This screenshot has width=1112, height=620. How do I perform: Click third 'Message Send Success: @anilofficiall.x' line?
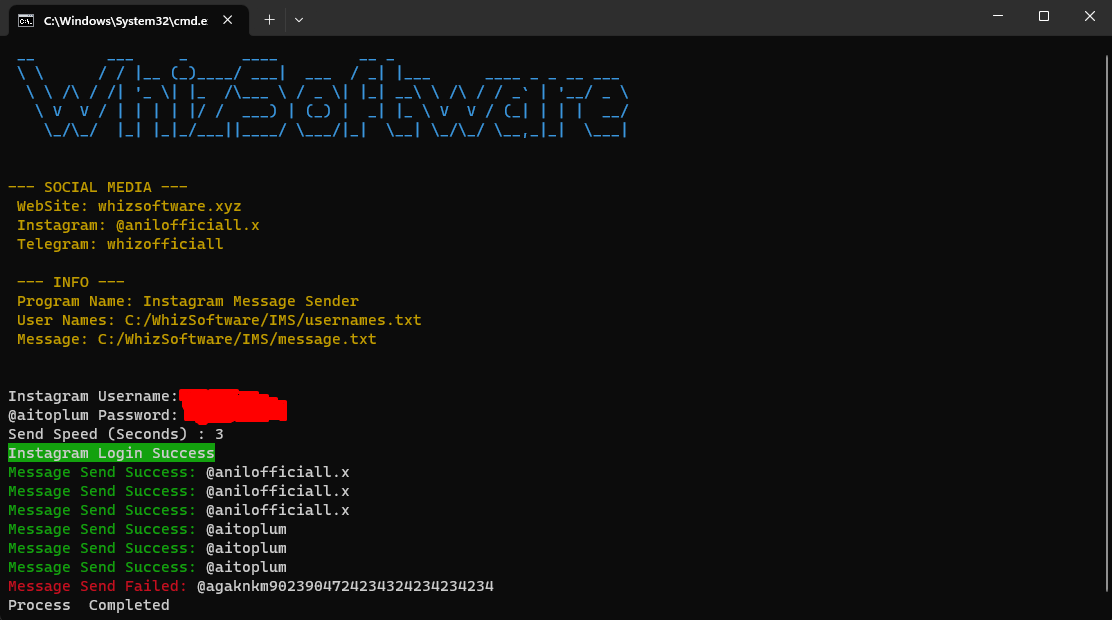tap(179, 511)
